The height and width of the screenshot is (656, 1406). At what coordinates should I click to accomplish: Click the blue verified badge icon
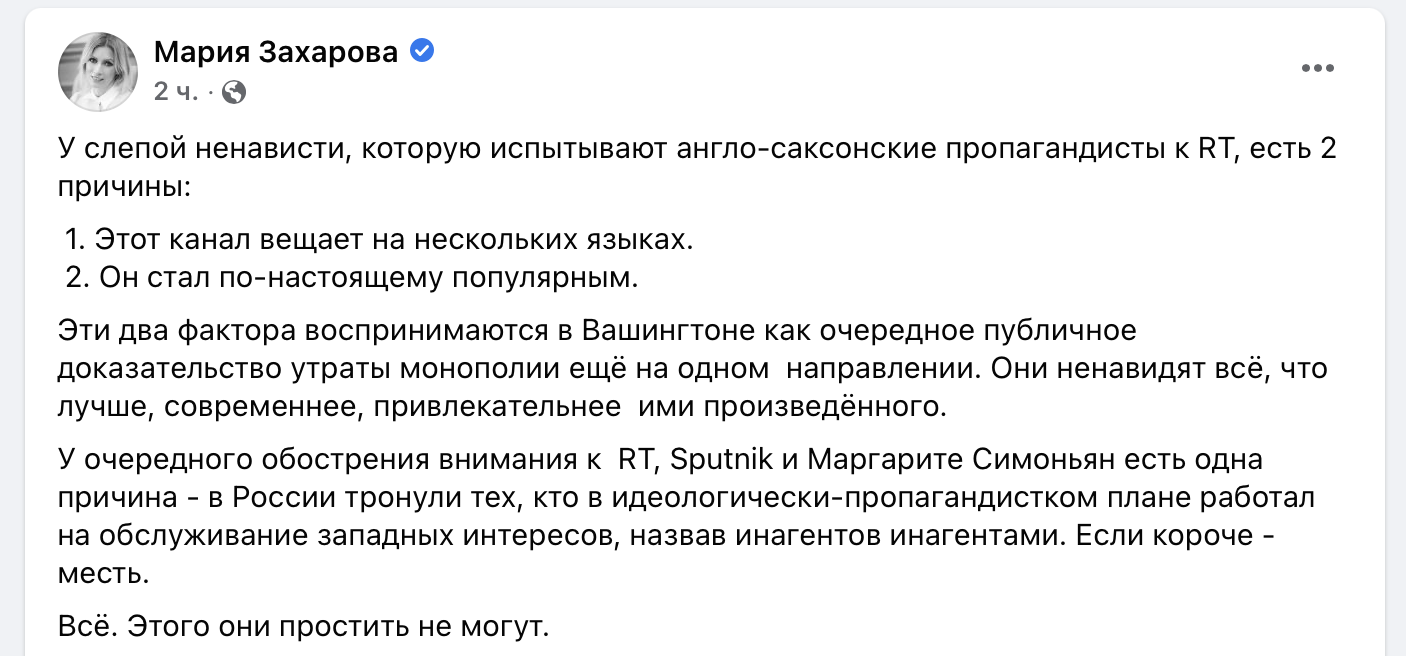[422, 51]
